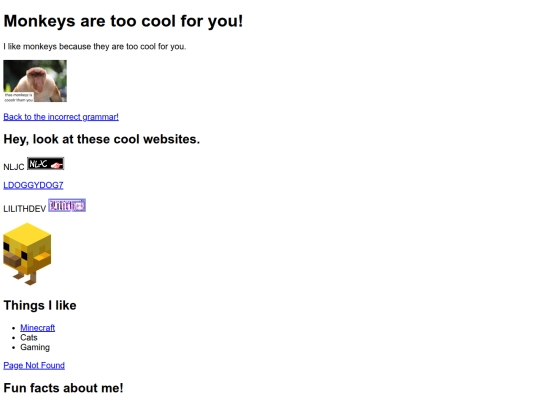Screen dimensions: 540x405
Task: Click the pointing hand on the NLJC badge
Action: point(57,165)
